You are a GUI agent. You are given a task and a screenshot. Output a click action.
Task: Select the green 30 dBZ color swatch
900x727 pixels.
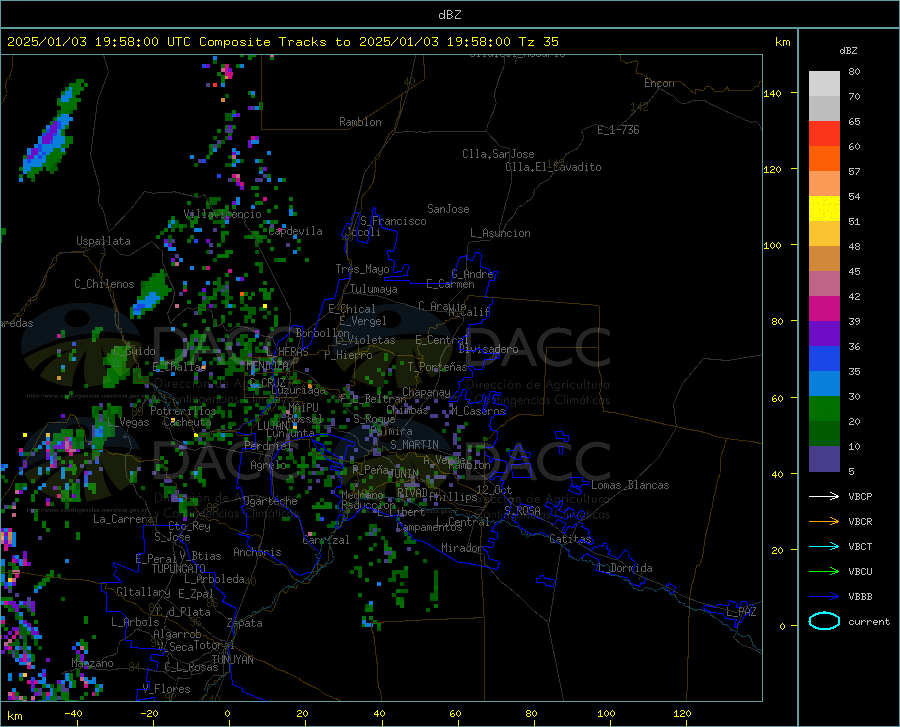pos(824,409)
